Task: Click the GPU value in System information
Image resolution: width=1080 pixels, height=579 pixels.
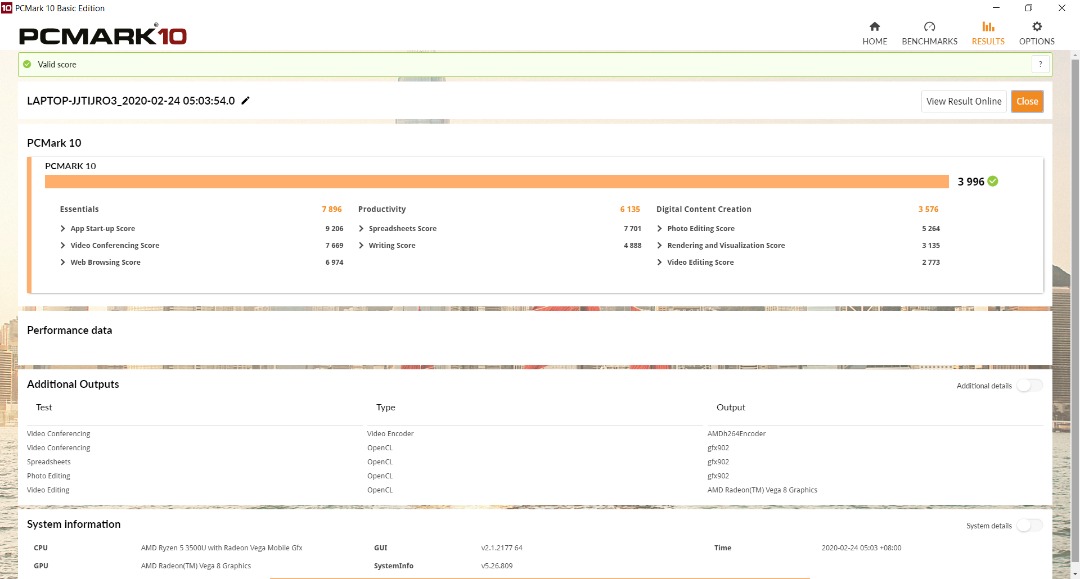Action: (x=196, y=566)
